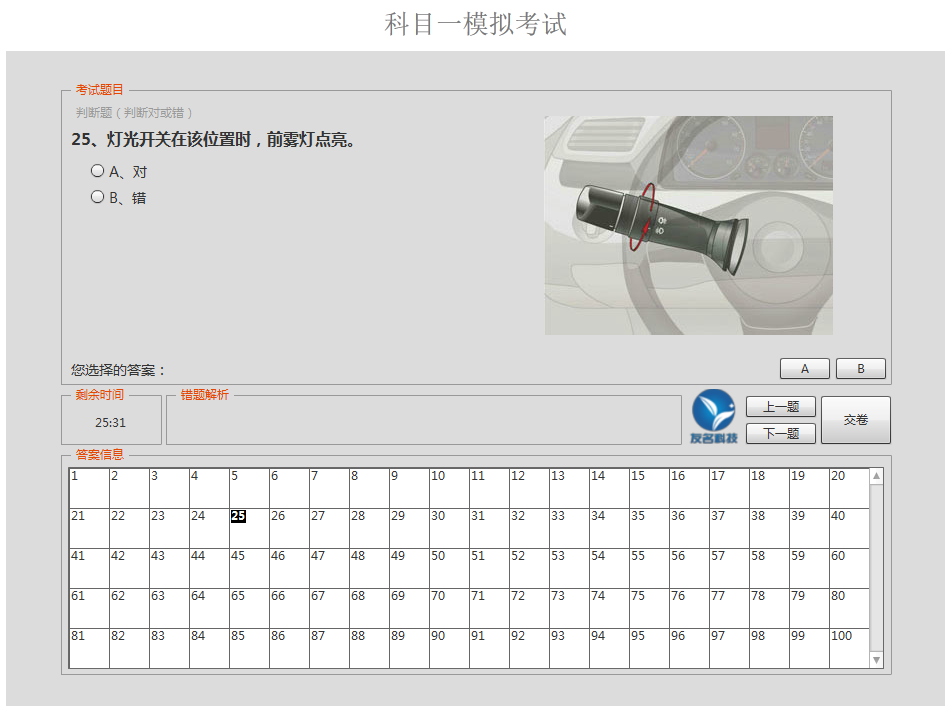Jump to question 50 in answer grid
The image size is (949, 710).
coord(449,567)
